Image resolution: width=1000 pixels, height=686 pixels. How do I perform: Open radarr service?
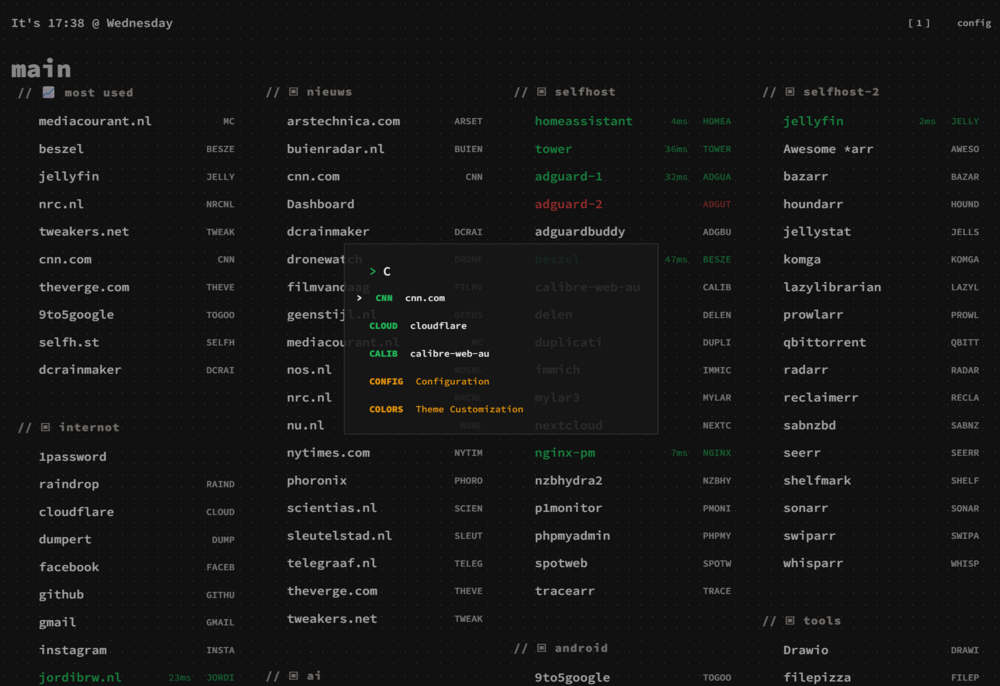click(805, 370)
